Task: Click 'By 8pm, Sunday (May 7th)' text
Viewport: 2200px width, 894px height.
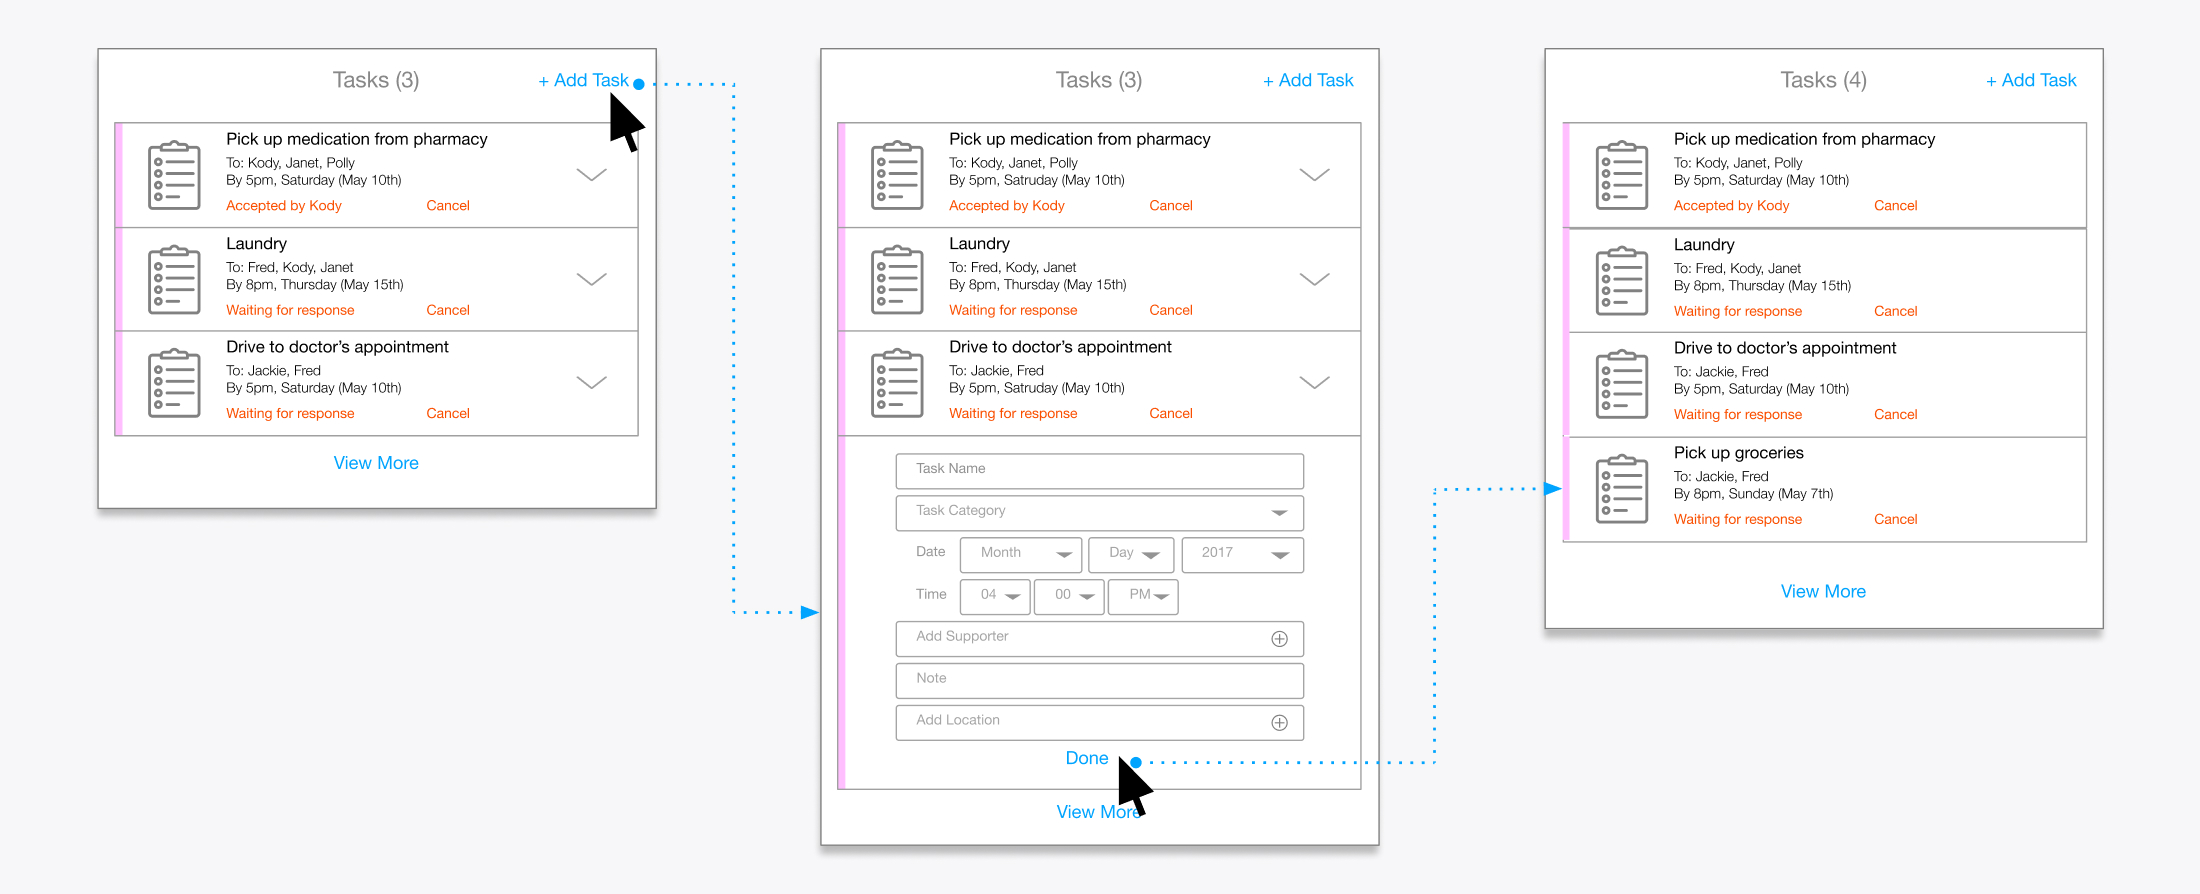Action: [x=1754, y=494]
